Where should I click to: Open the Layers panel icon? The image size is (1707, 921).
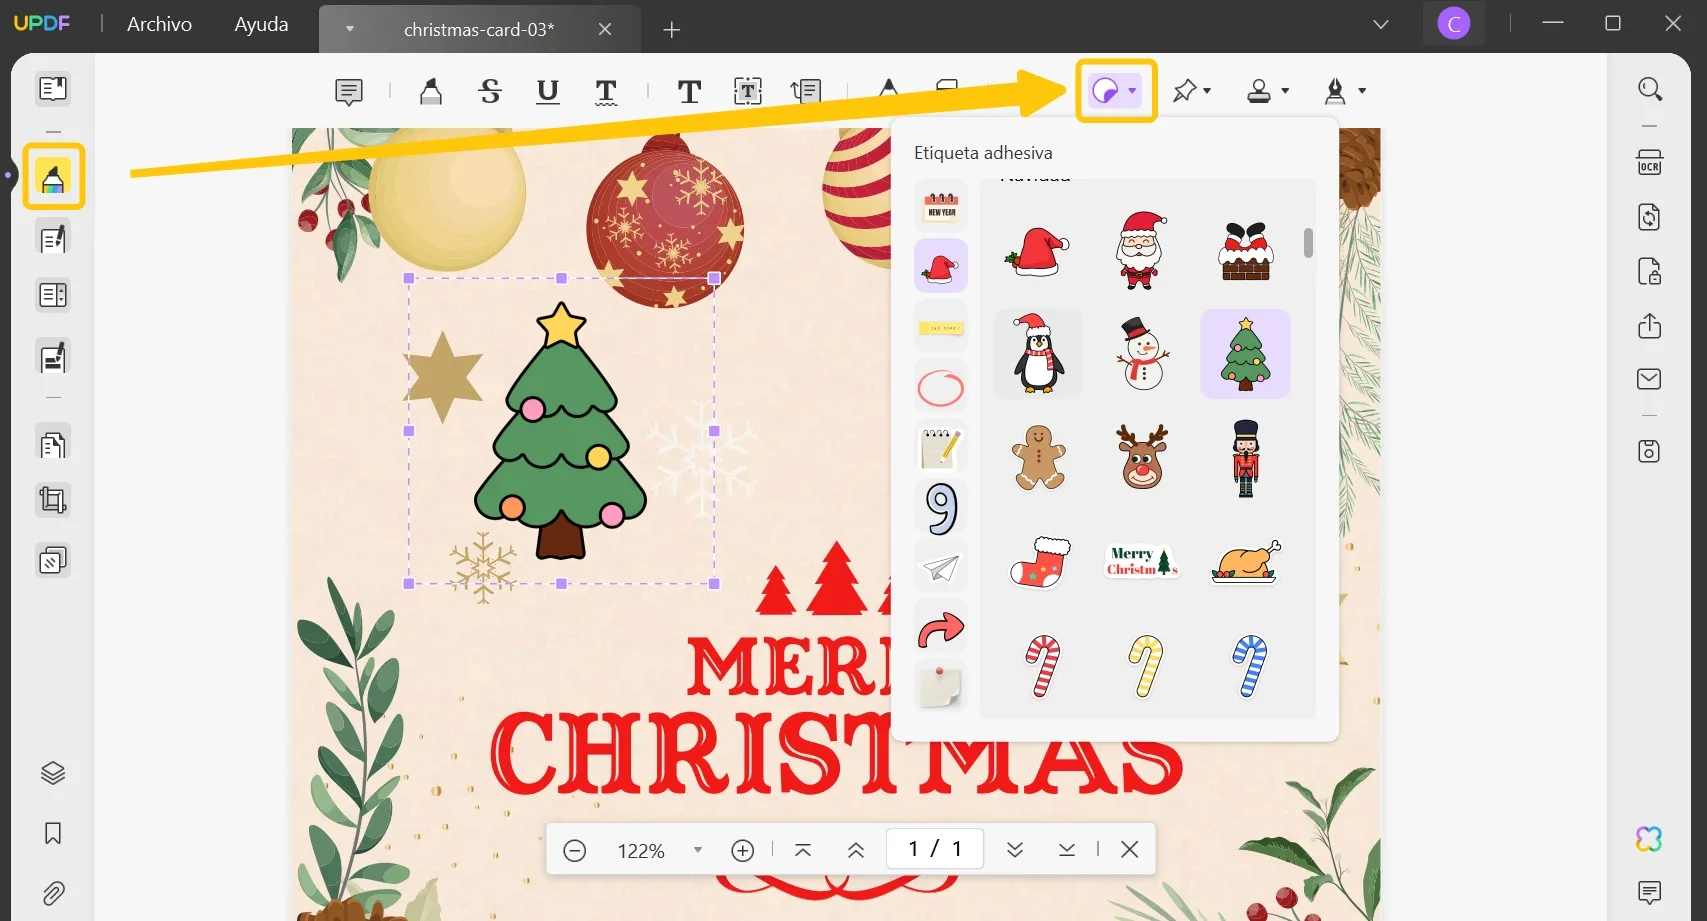coord(53,773)
